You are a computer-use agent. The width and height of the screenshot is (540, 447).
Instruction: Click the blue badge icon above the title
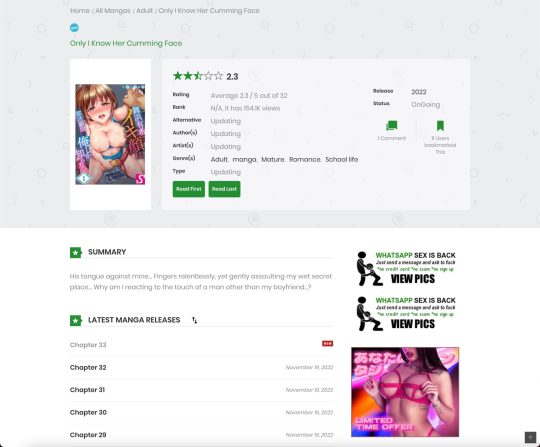click(x=74, y=28)
